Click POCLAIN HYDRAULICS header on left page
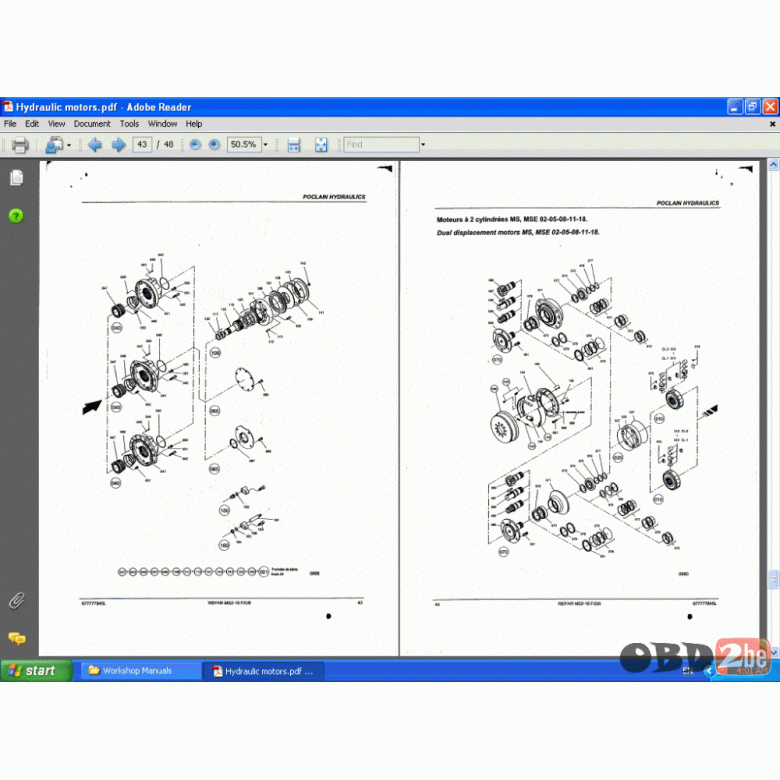 [334, 197]
